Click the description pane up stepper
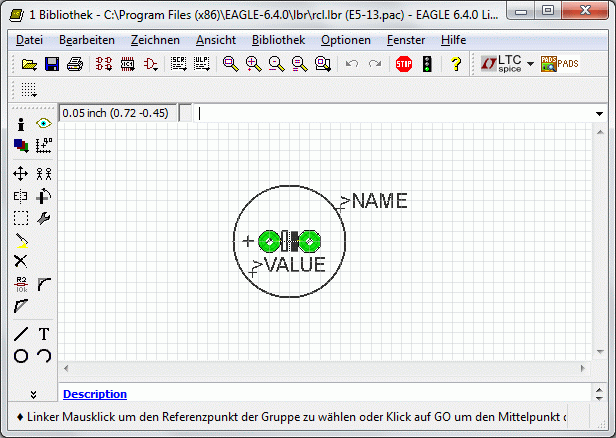Viewport: 616px width, 438px height. (599, 390)
